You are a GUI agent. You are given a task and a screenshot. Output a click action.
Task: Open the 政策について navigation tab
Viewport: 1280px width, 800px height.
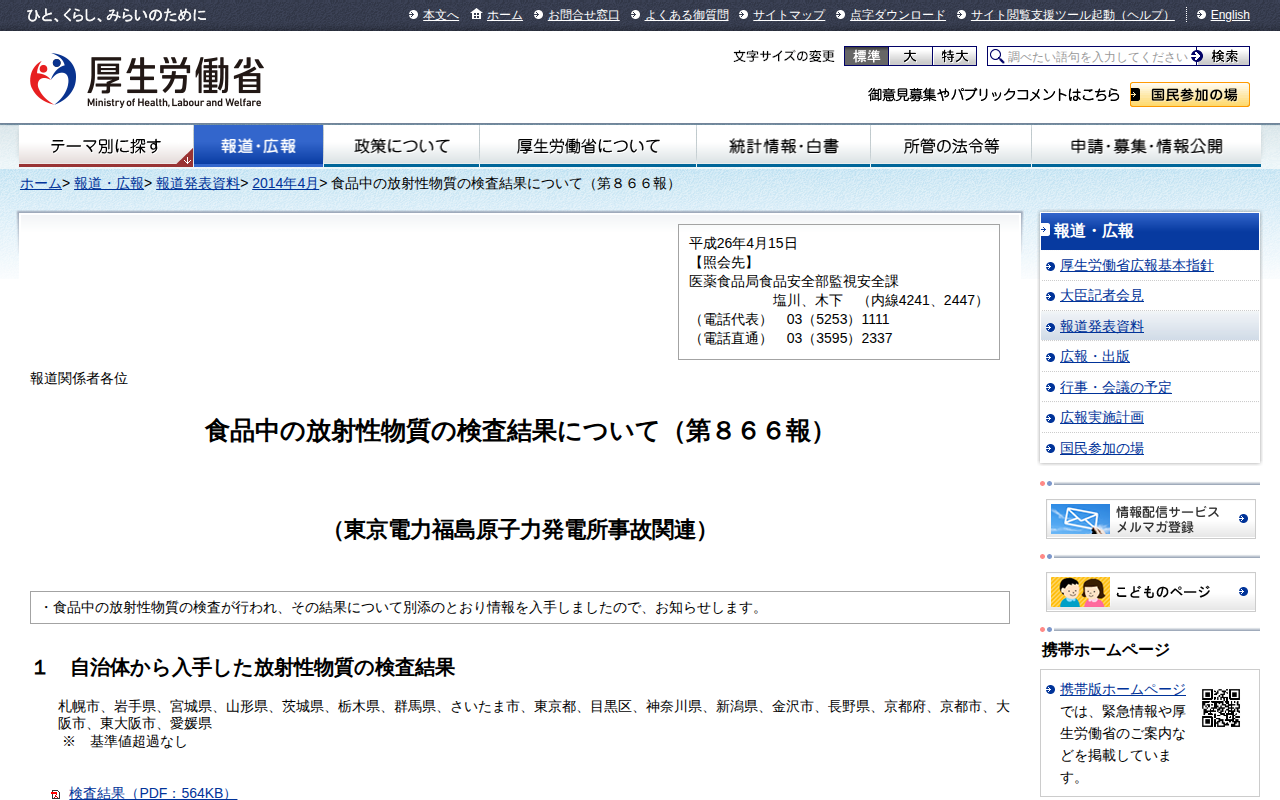(402, 146)
